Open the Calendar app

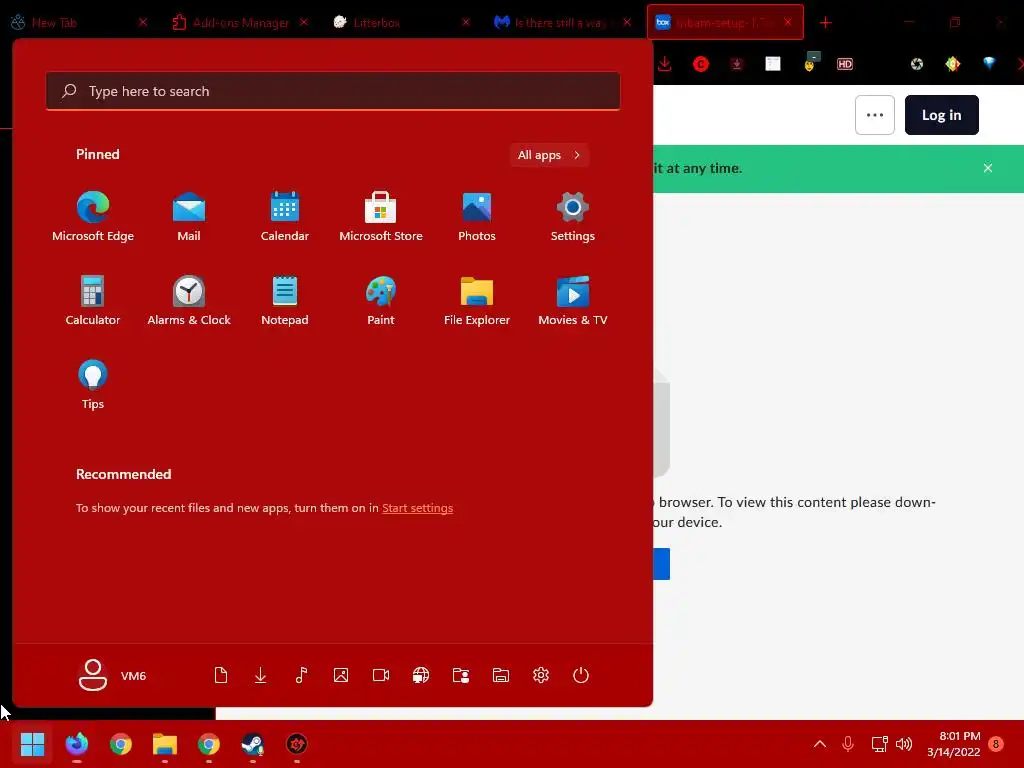click(x=285, y=217)
